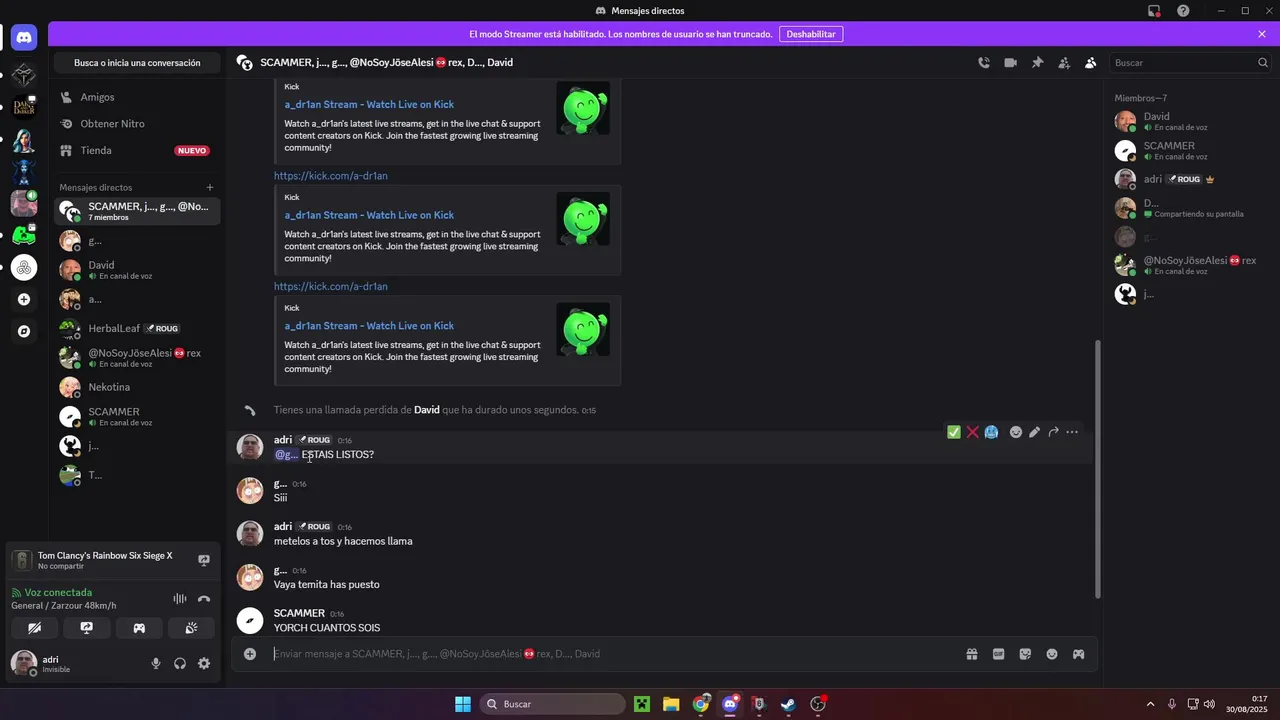View SCAMMER in member list
The image size is (1280, 720).
point(1186,150)
